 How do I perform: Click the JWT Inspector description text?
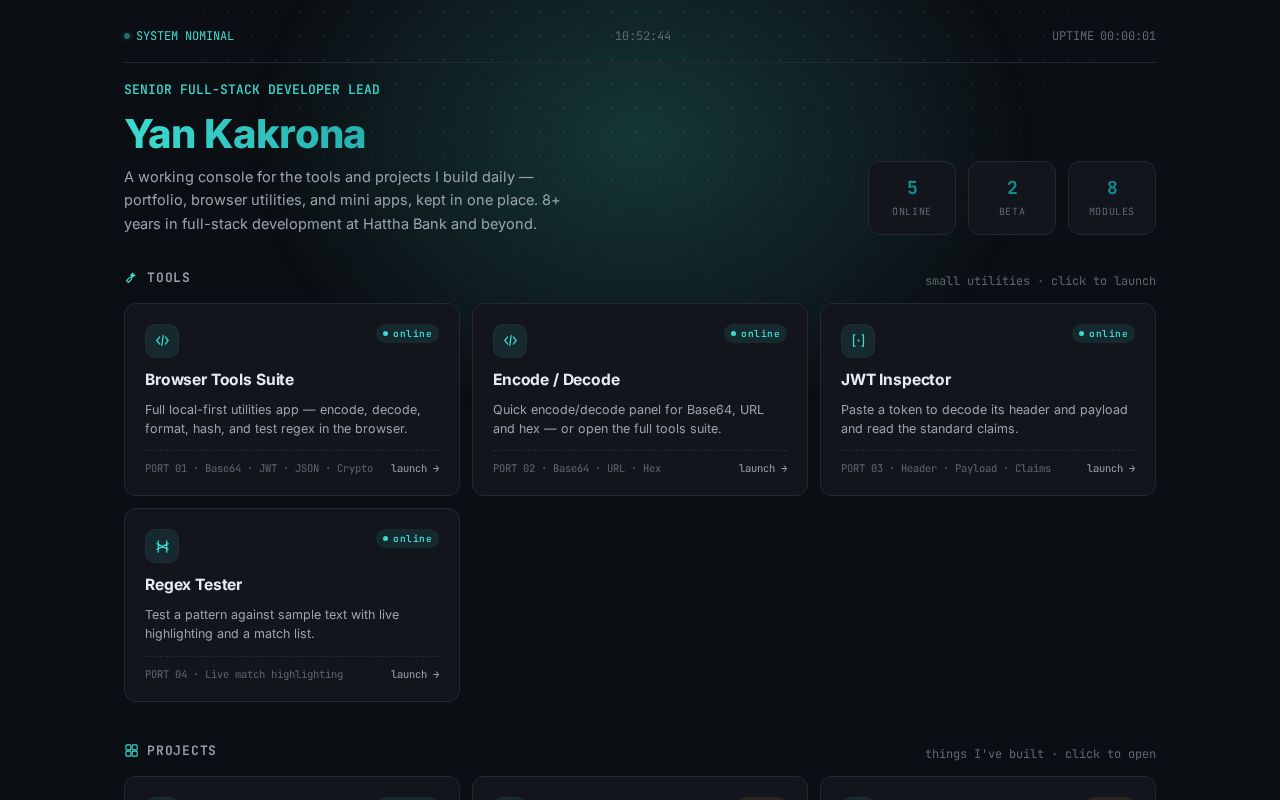(x=984, y=419)
